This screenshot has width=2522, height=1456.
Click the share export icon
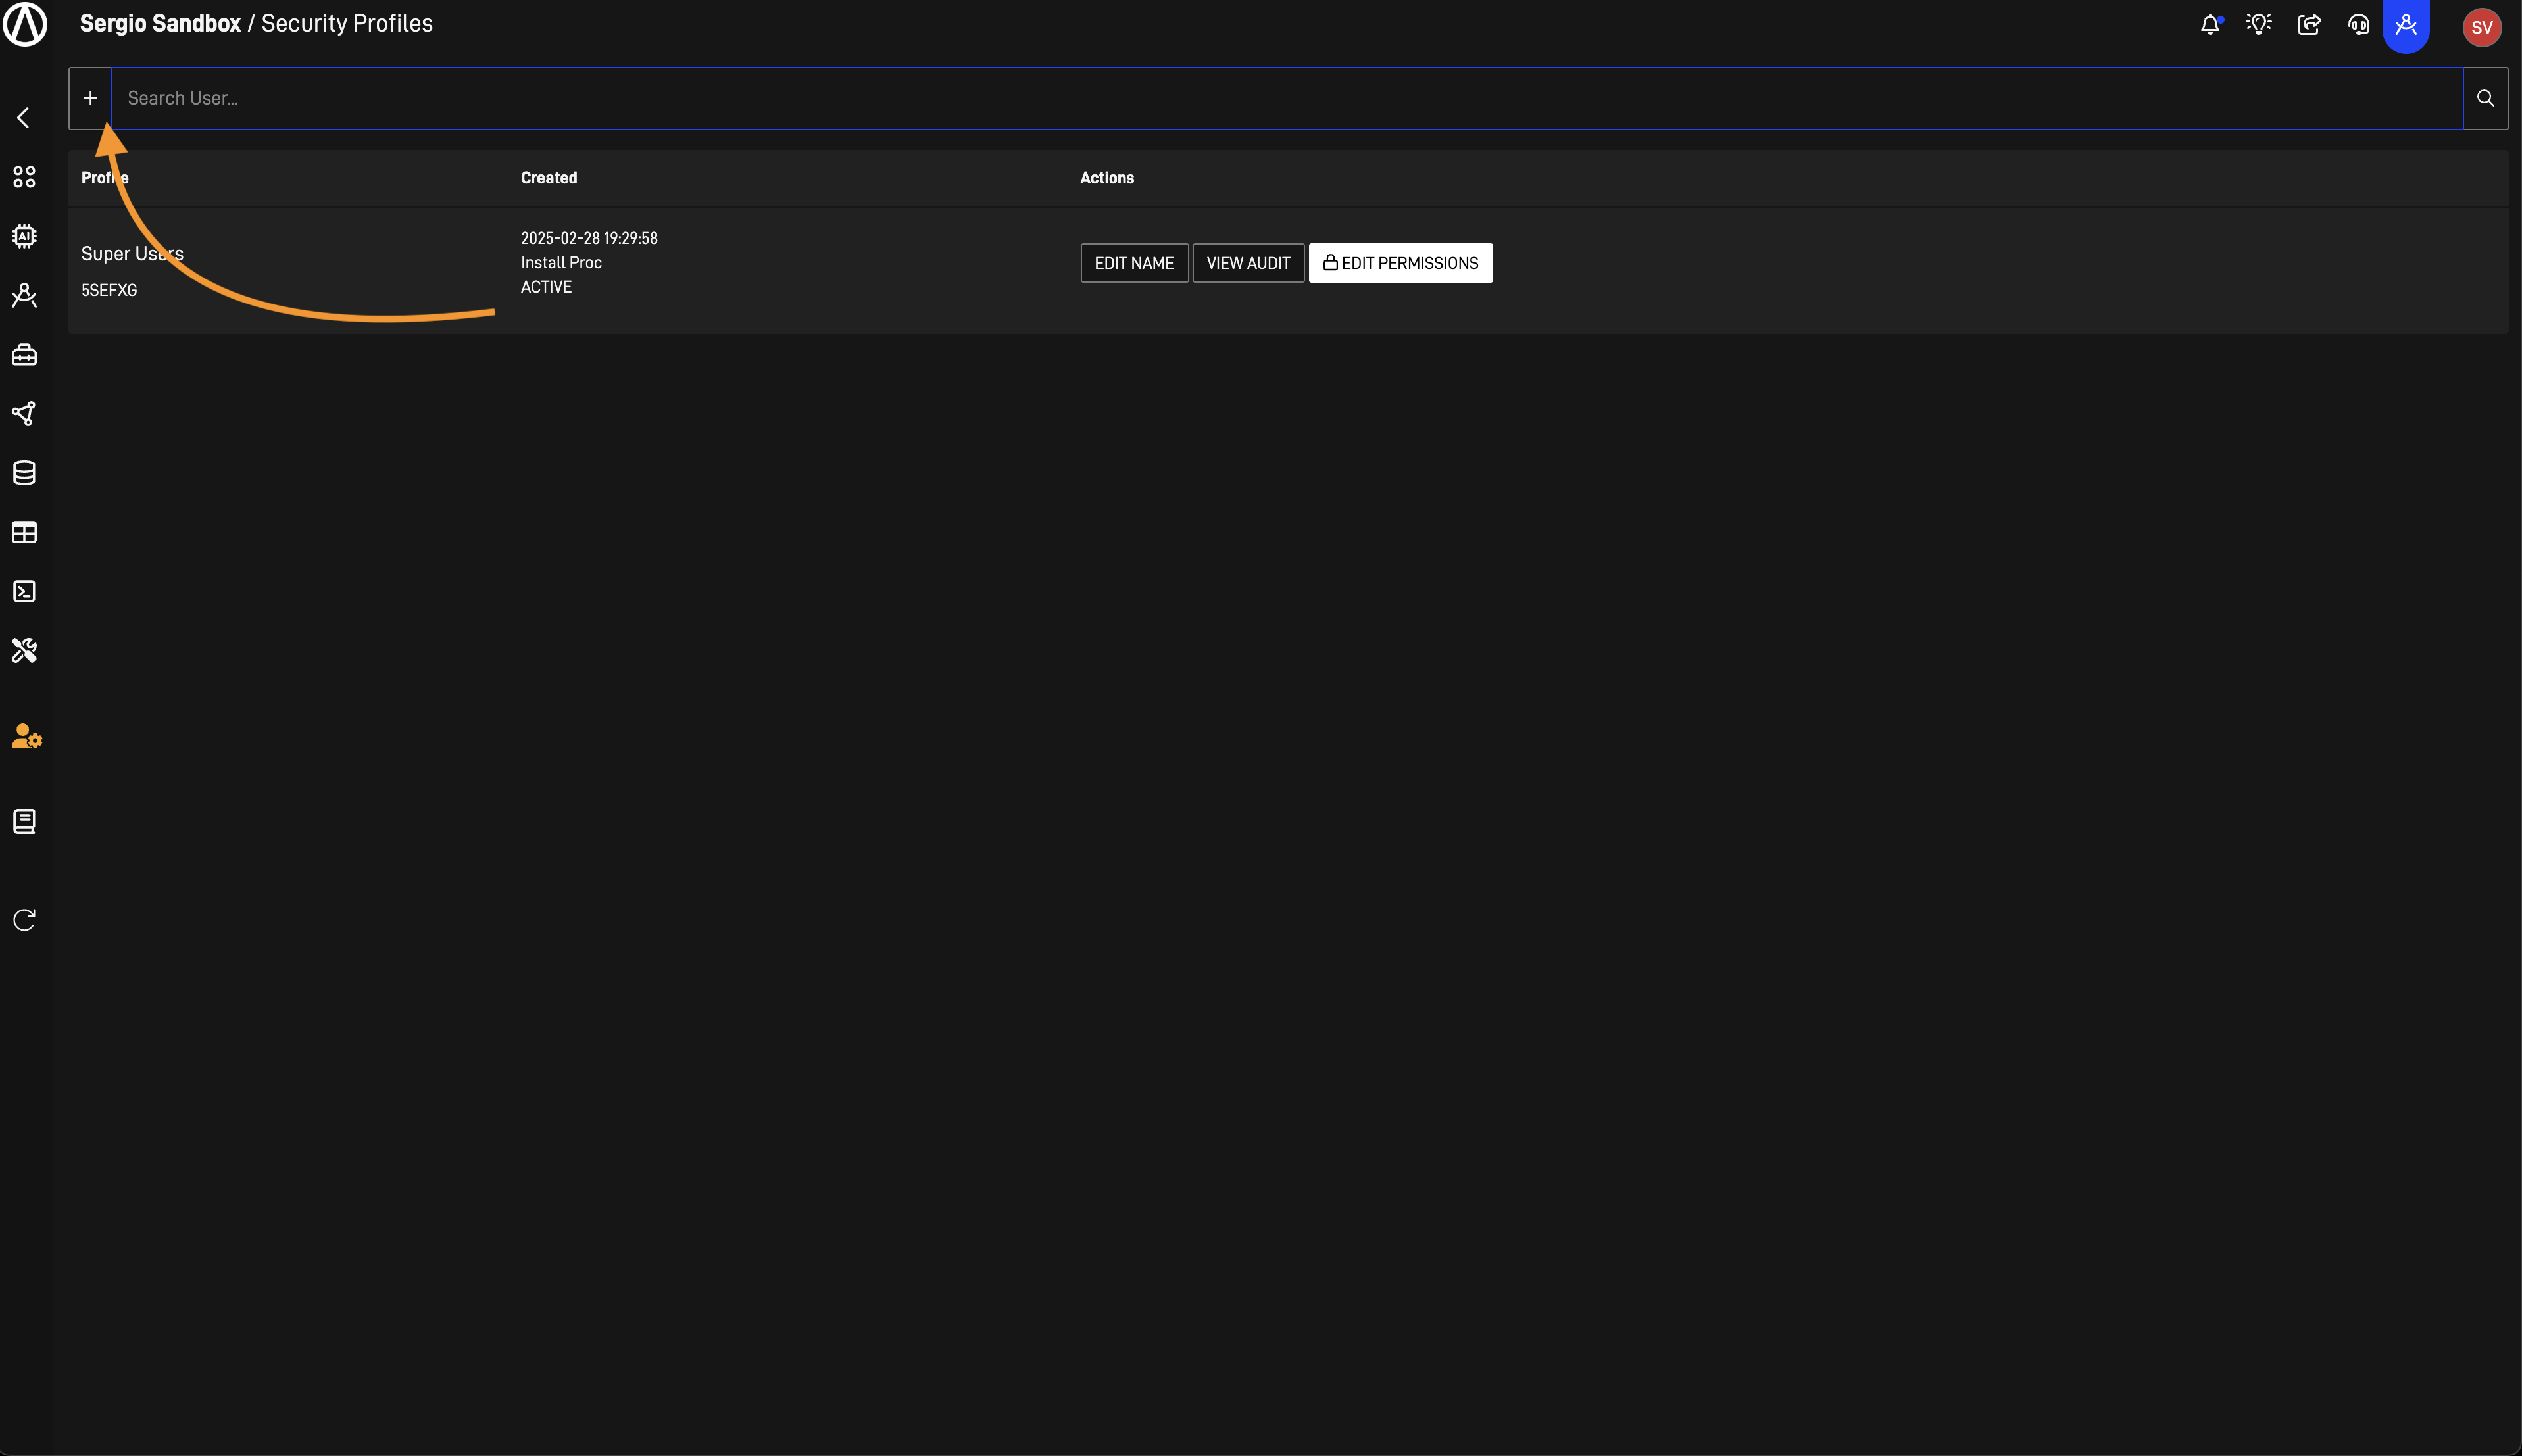(x=2309, y=25)
